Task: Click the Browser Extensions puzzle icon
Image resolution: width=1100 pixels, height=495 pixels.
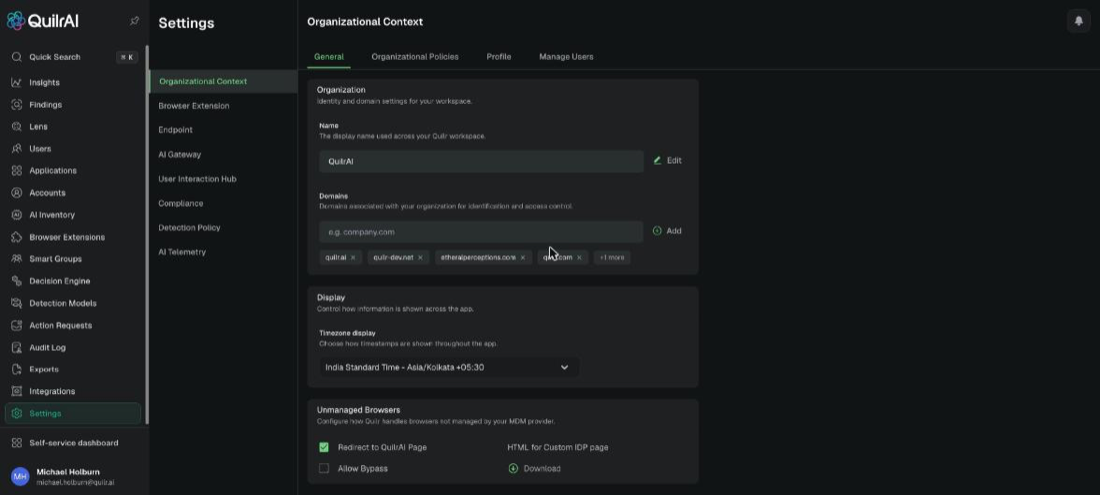Action: (17, 237)
